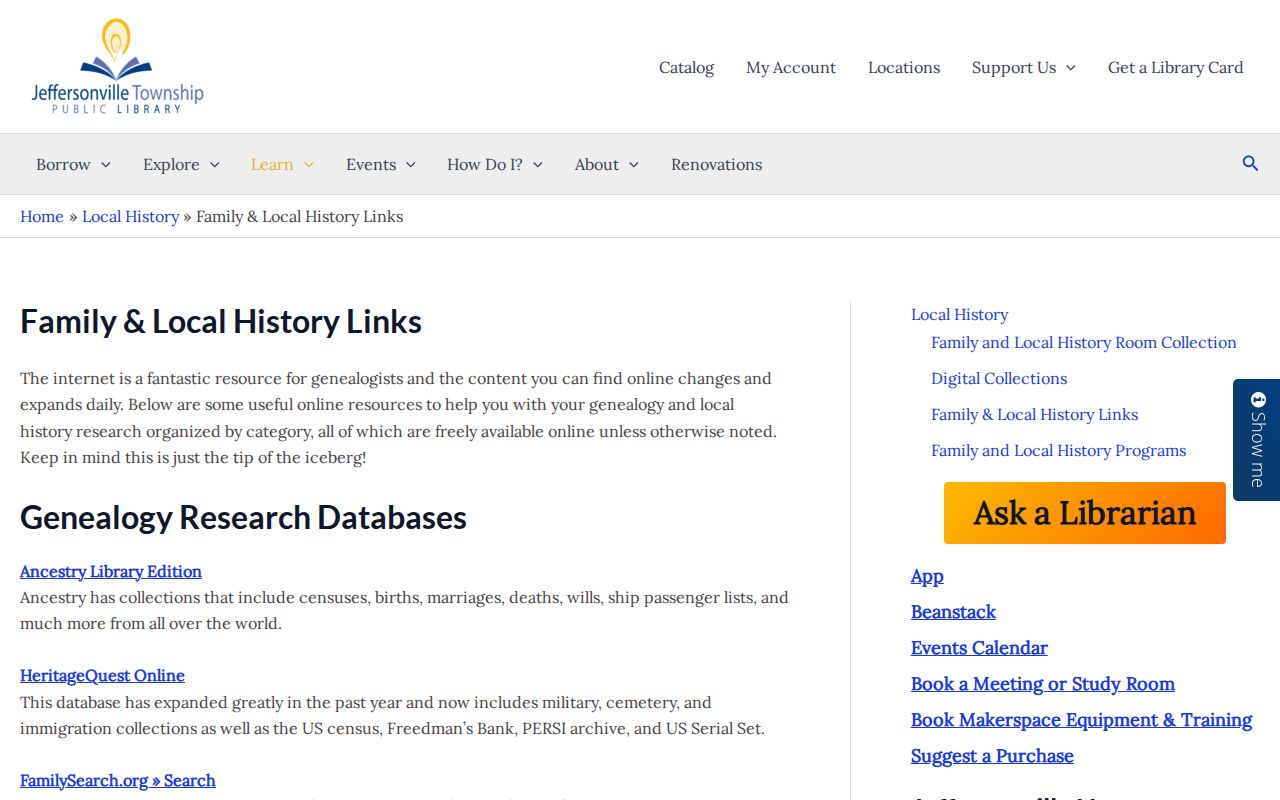
Task: Open the Events dropdown menu
Action: coord(381,164)
